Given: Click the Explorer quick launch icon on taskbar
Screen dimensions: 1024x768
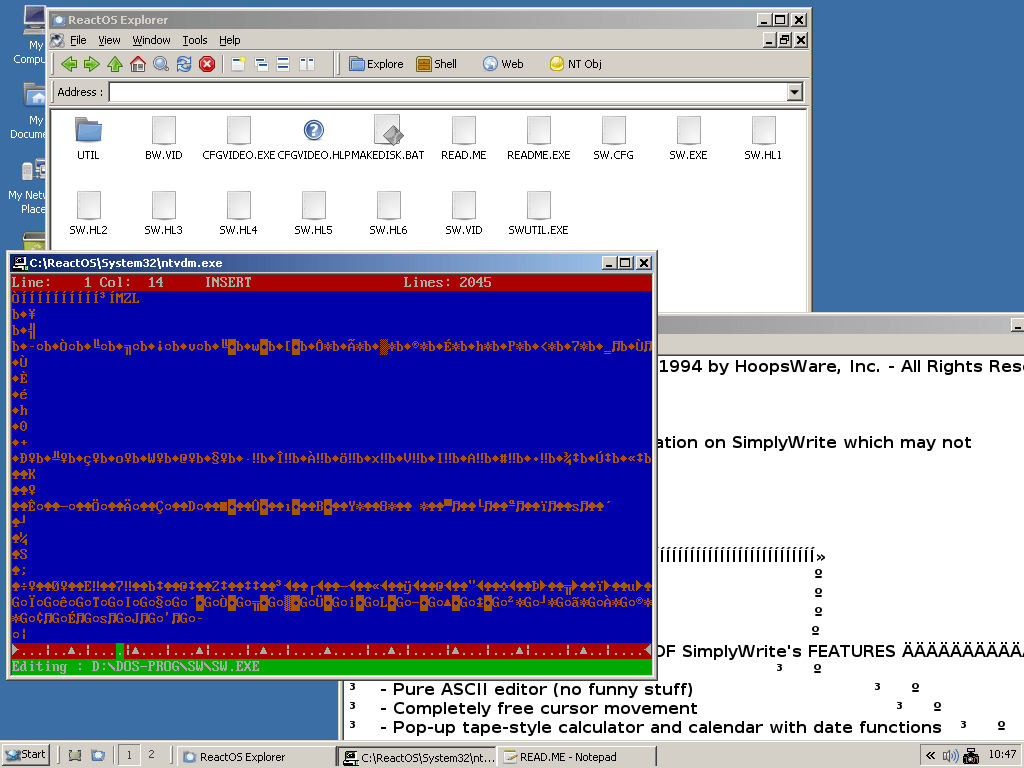Looking at the screenshot, I should 98,756.
